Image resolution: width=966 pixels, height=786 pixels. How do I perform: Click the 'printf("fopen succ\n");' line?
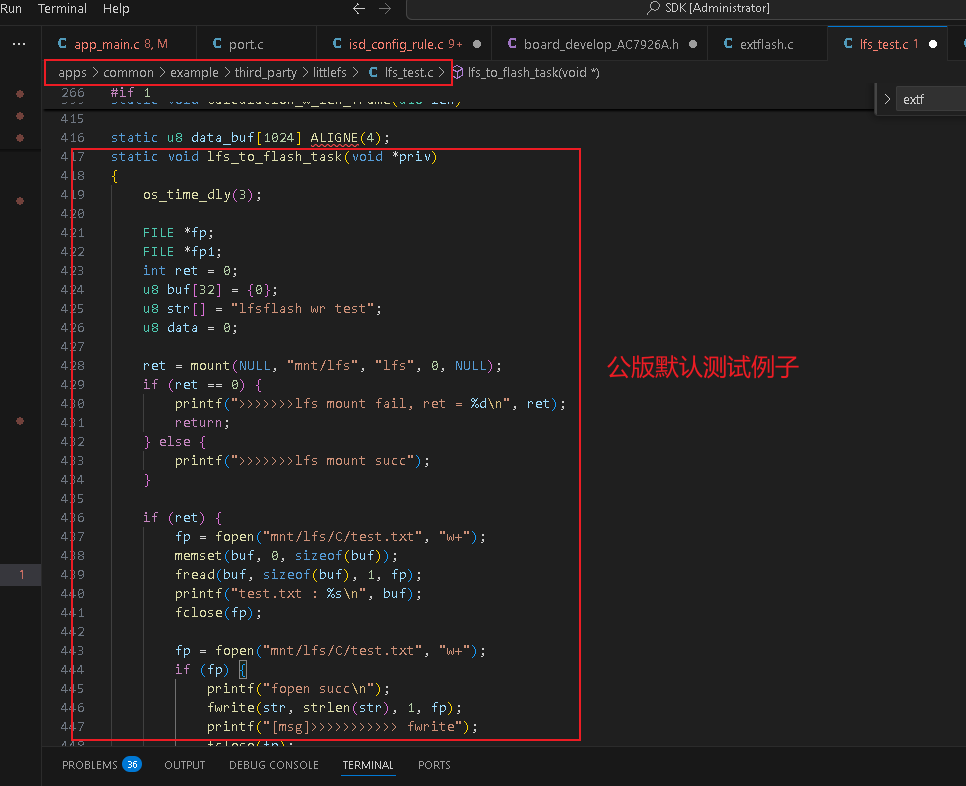[x=298, y=689]
